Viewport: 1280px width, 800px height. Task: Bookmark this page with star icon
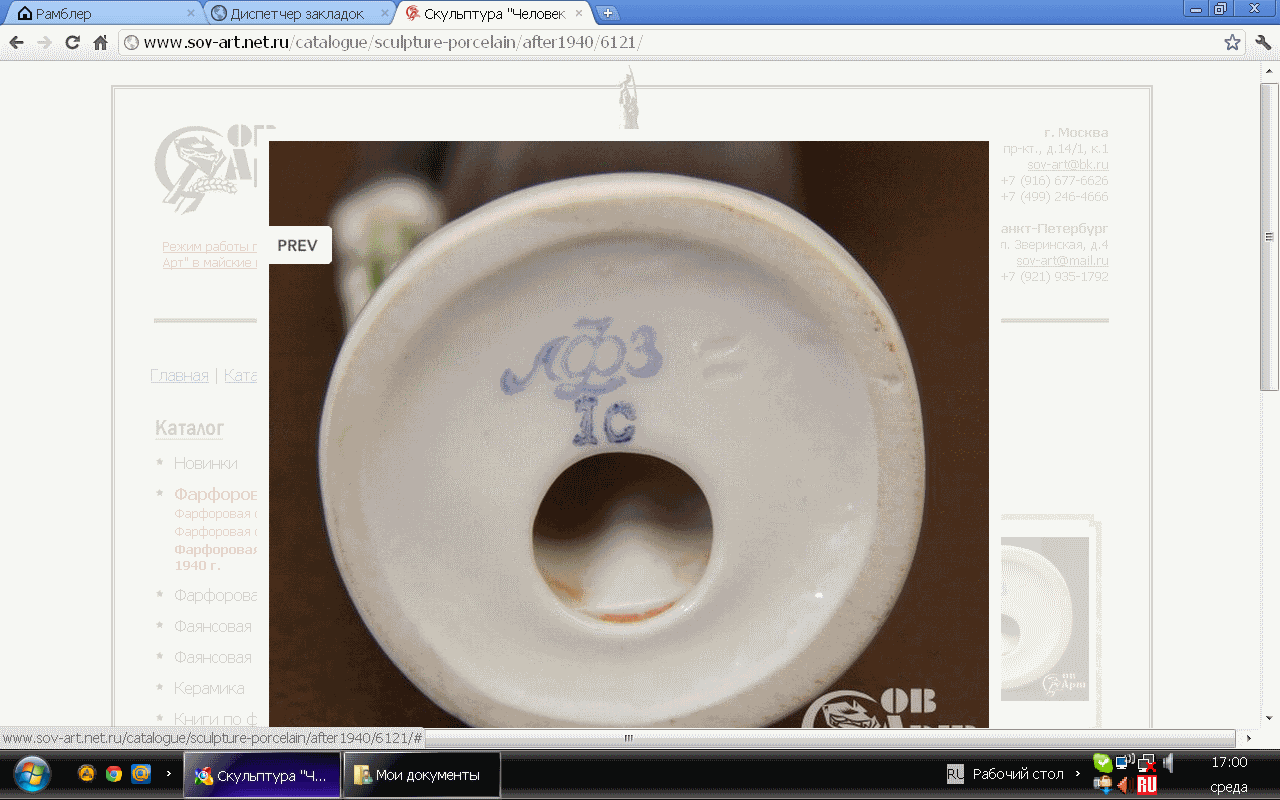coord(1232,43)
